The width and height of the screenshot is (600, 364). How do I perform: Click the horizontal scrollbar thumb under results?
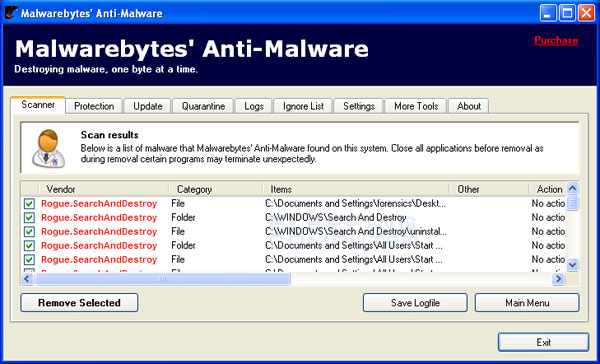[x=163, y=279]
